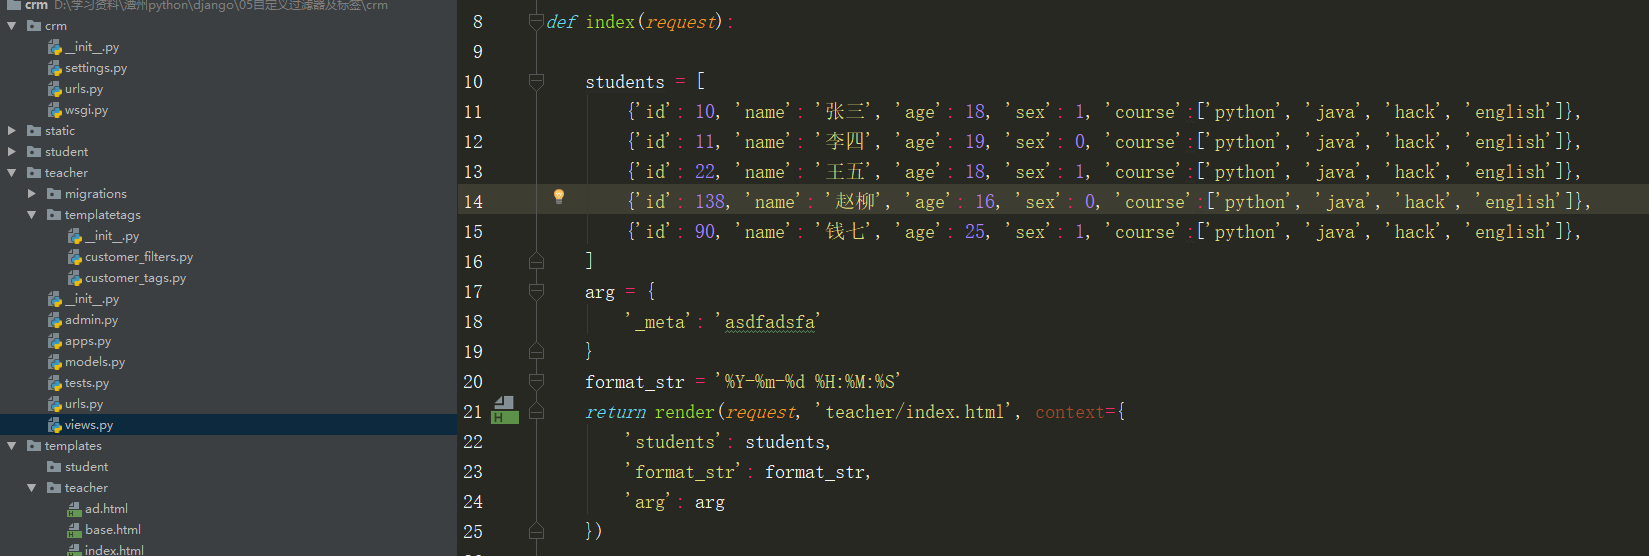Click the static folder icon
Screen dimensions: 1649x556
pyautogui.click(x=34, y=131)
